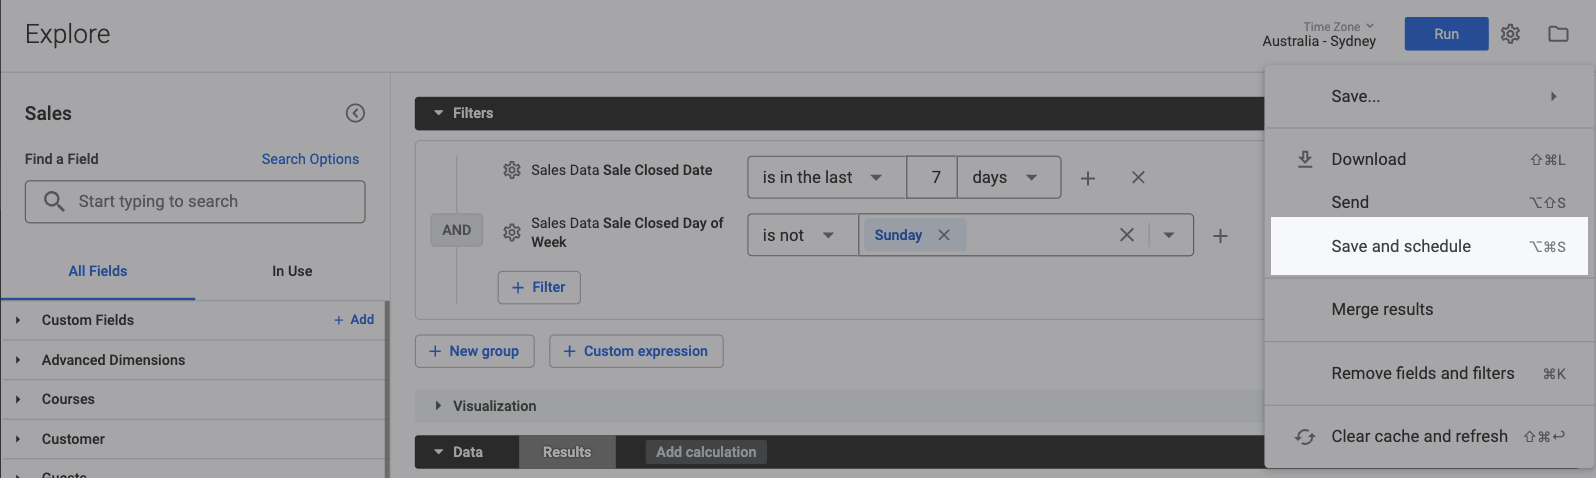Click the Custom expression button
The image size is (1596, 478).
[x=636, y=351]
